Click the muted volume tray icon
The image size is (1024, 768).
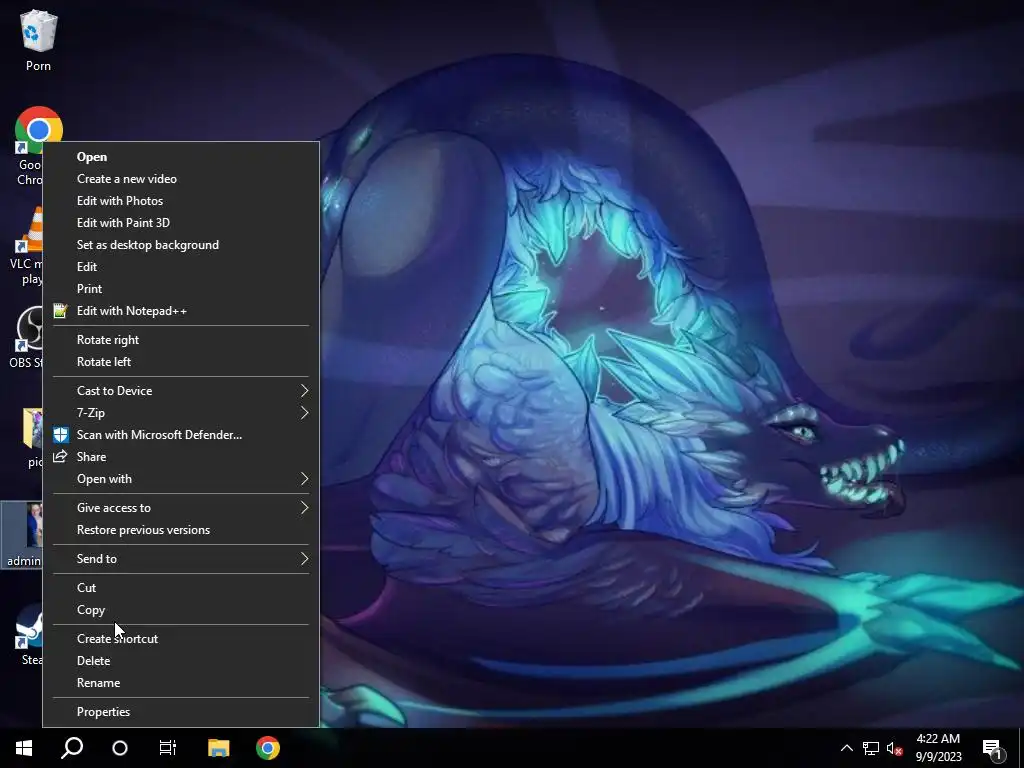click(x=895, y=748)
